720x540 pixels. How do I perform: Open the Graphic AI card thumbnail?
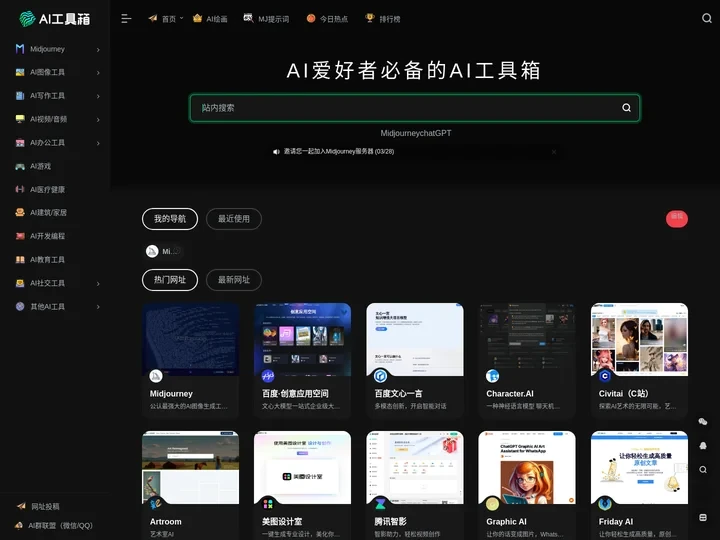pos(527,467)
